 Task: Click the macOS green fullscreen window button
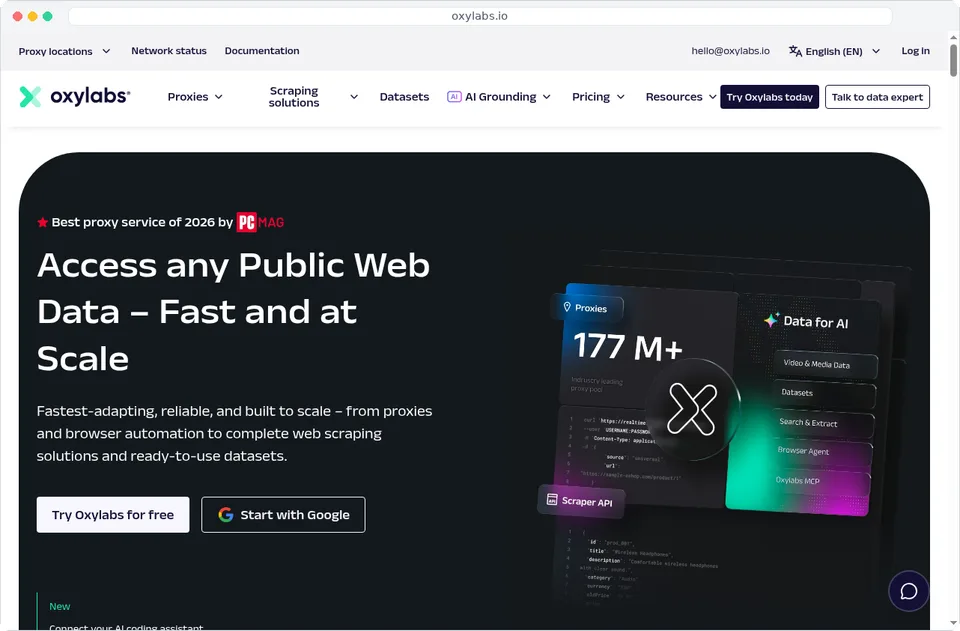[x=48, y=17]
